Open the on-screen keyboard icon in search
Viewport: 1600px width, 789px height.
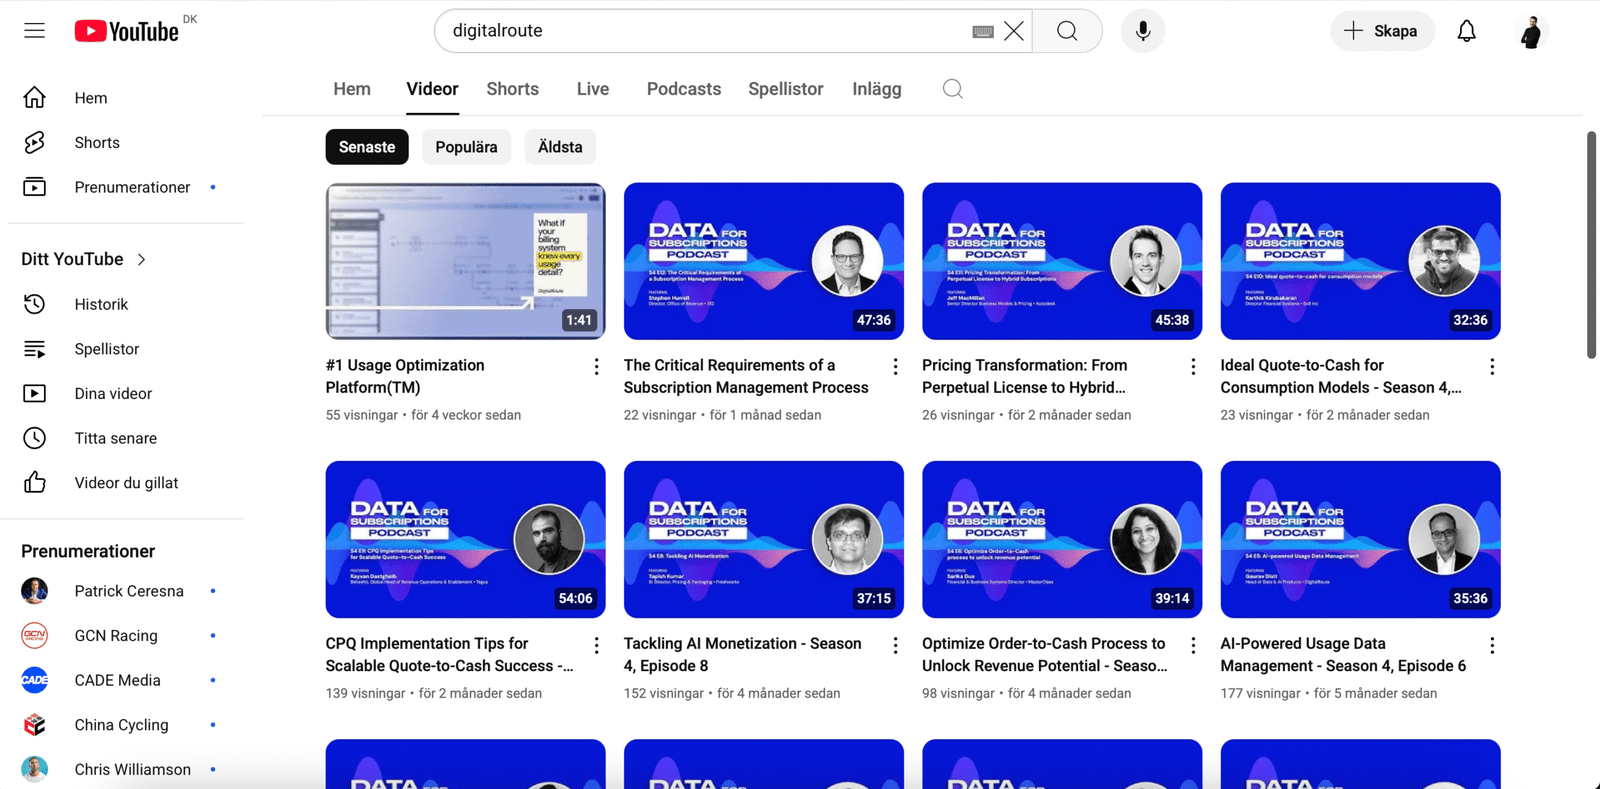tap(982, 31)
